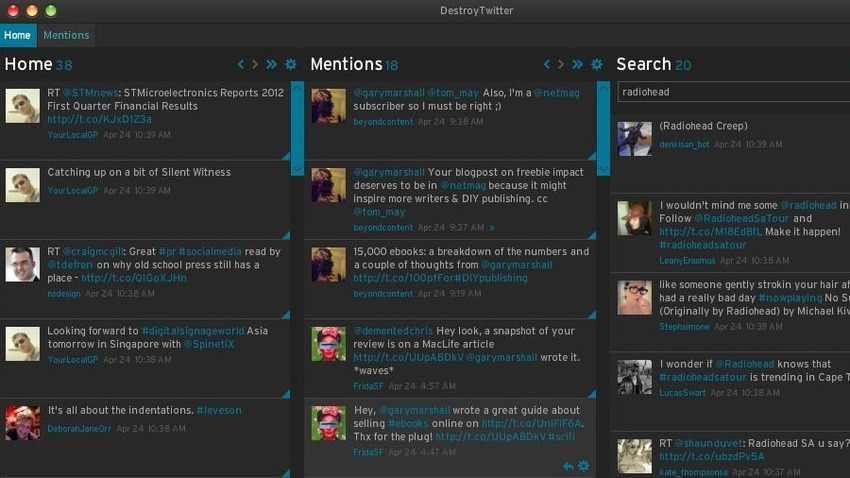850x478 pixels.
Task: Click the Mentions column title
Action: click(x=347, y=64)
